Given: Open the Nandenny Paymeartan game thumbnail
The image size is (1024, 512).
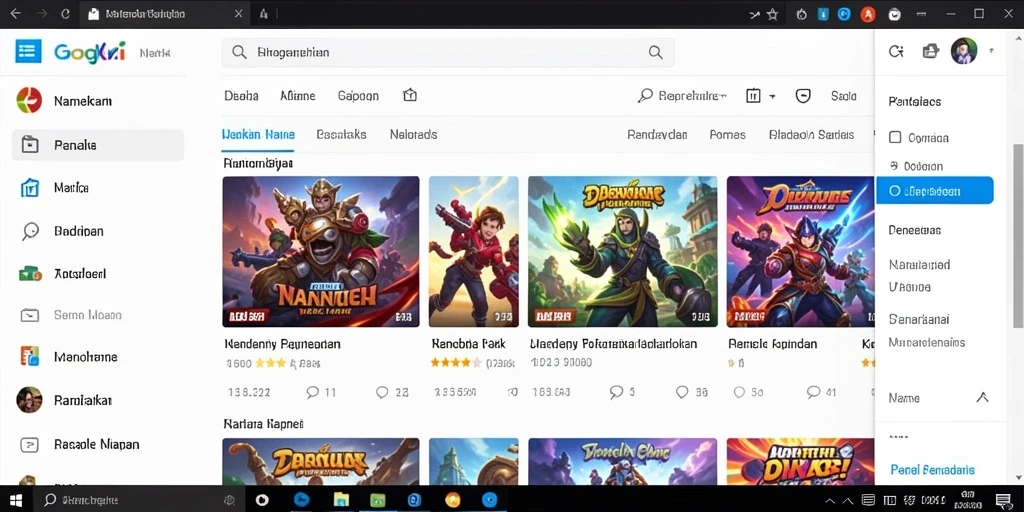Looking at the screenshot, I should tap(321, 251).
